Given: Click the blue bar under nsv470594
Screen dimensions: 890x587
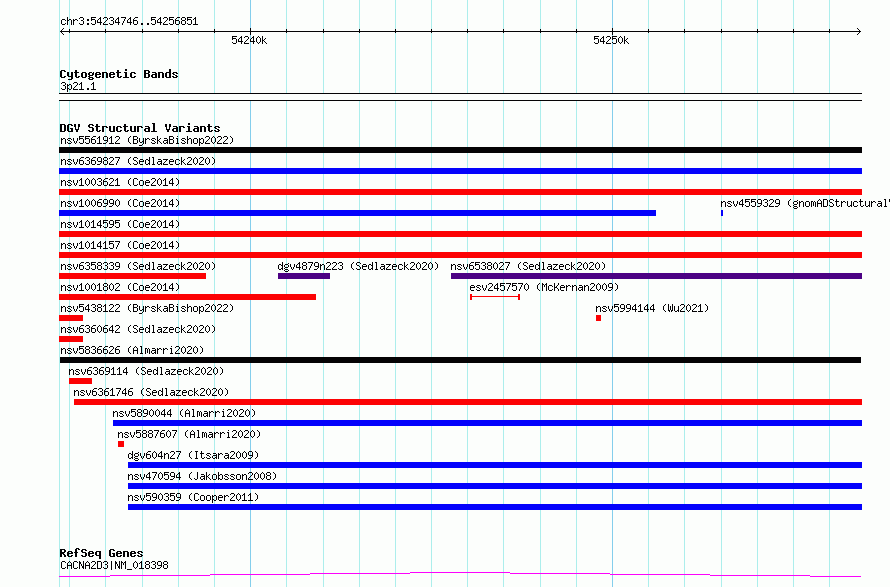Looking at the screenshot, I should click(x=495, y=486).
